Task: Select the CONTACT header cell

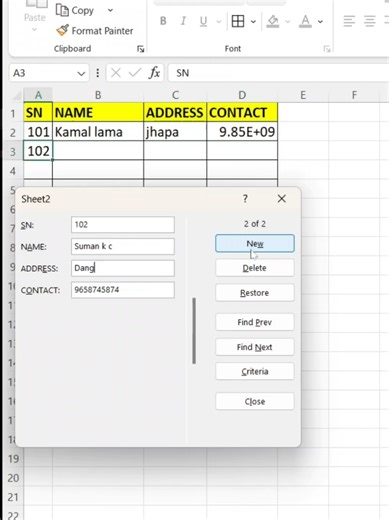Action: tap(242, 112)
